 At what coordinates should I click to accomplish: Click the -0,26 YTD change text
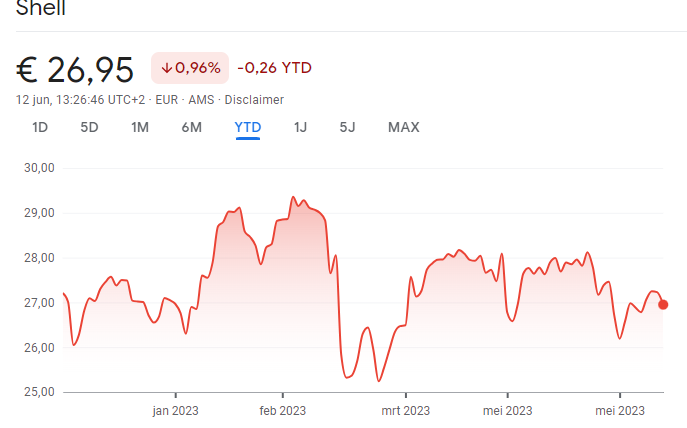click(x=274, y=68)
